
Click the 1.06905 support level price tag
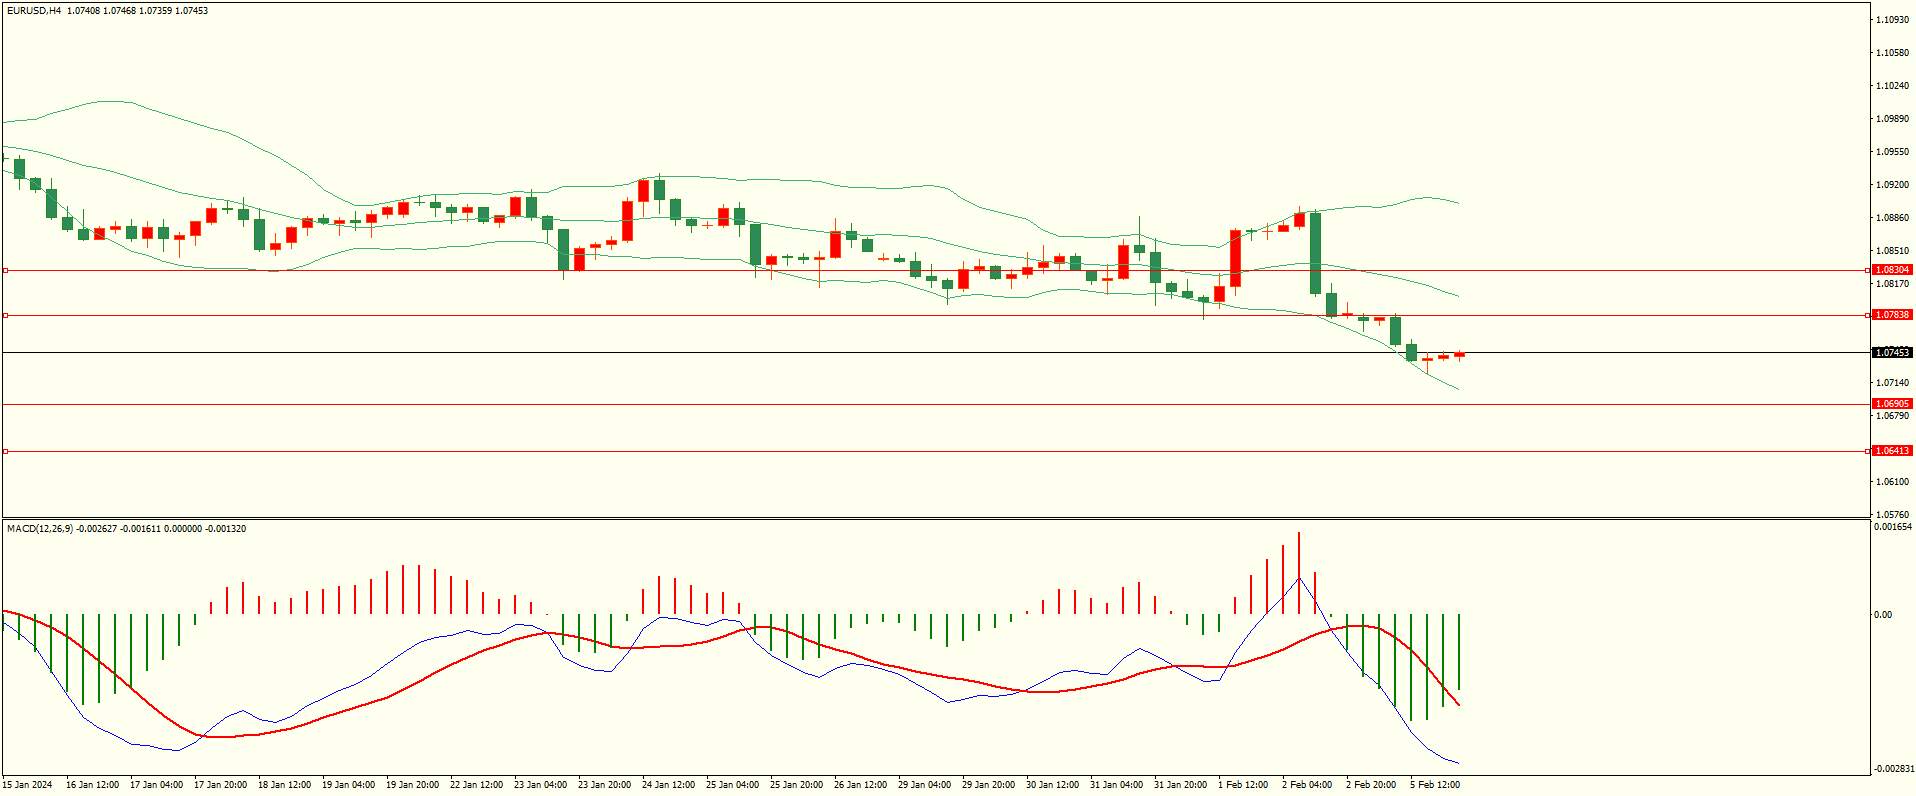[x=1892, y=404]
